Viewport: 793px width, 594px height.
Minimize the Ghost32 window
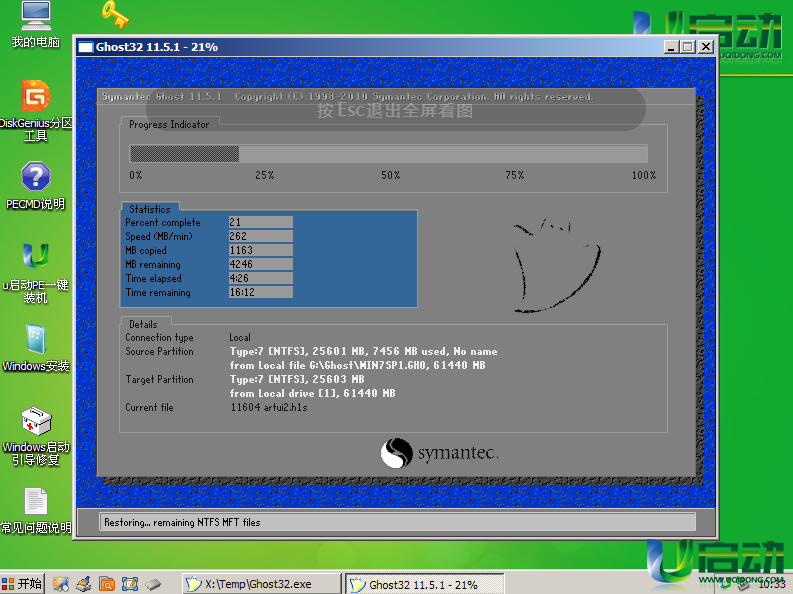coord(671,47)
